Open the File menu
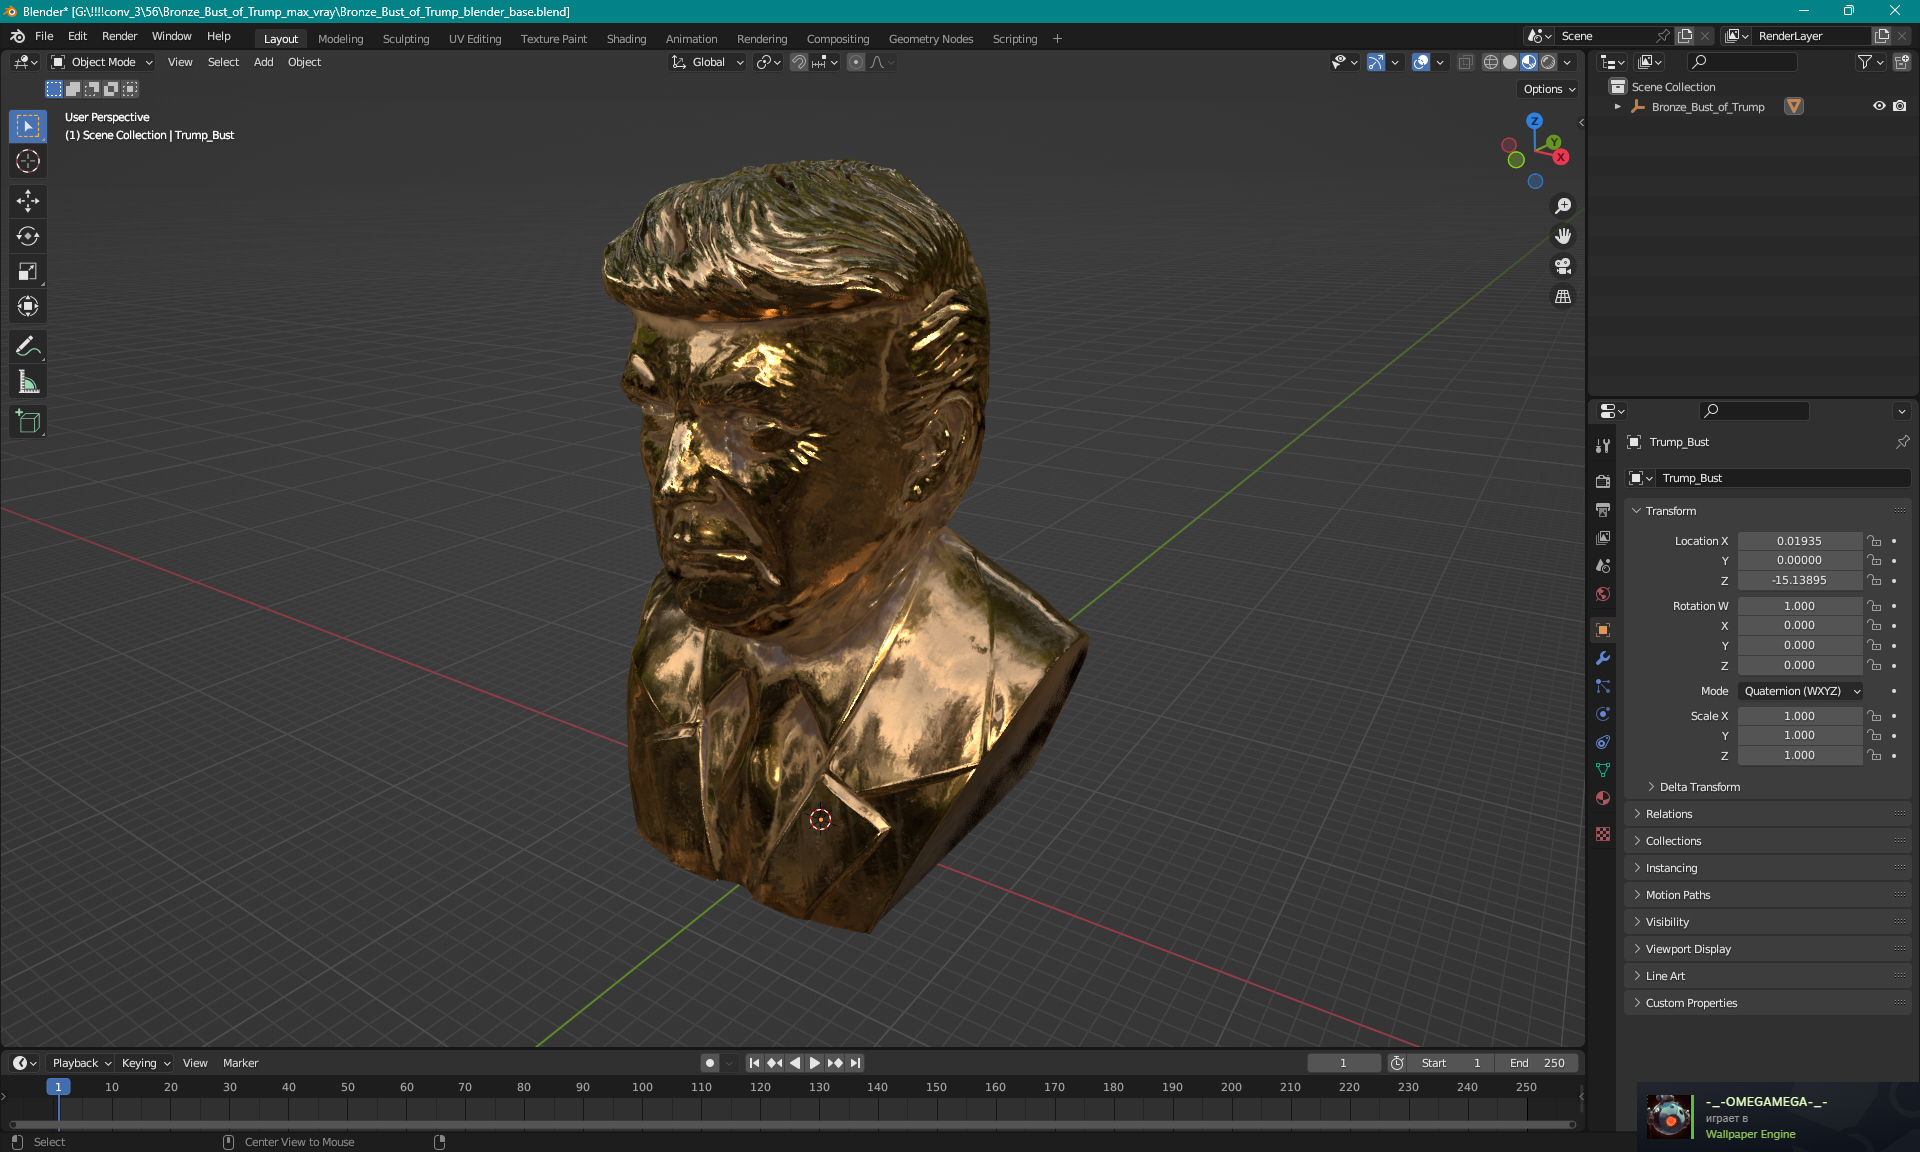This screenshot has height=1152, width=1920. coord(44,36)
